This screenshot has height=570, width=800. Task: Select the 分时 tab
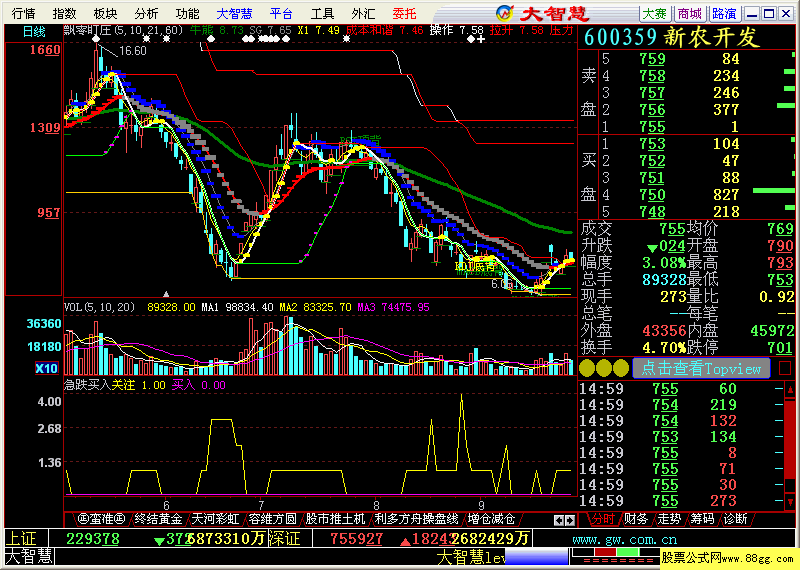[603, 519]
